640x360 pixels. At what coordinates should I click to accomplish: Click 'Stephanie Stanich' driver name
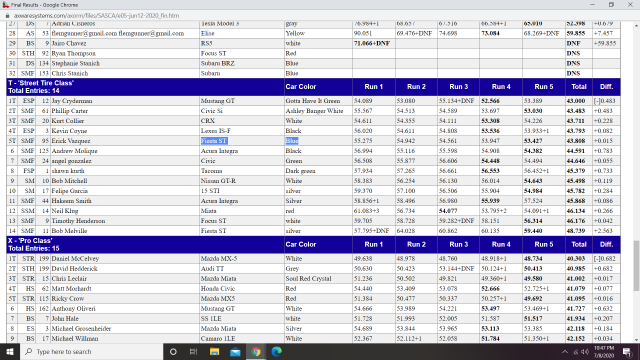[x=76, y=63]
